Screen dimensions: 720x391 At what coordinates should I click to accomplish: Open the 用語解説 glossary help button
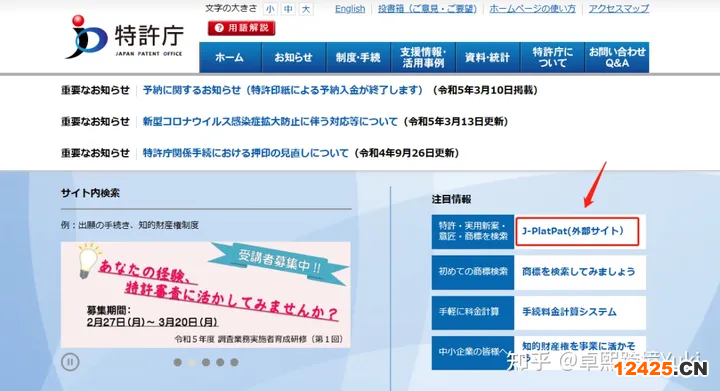coord(242,28)
